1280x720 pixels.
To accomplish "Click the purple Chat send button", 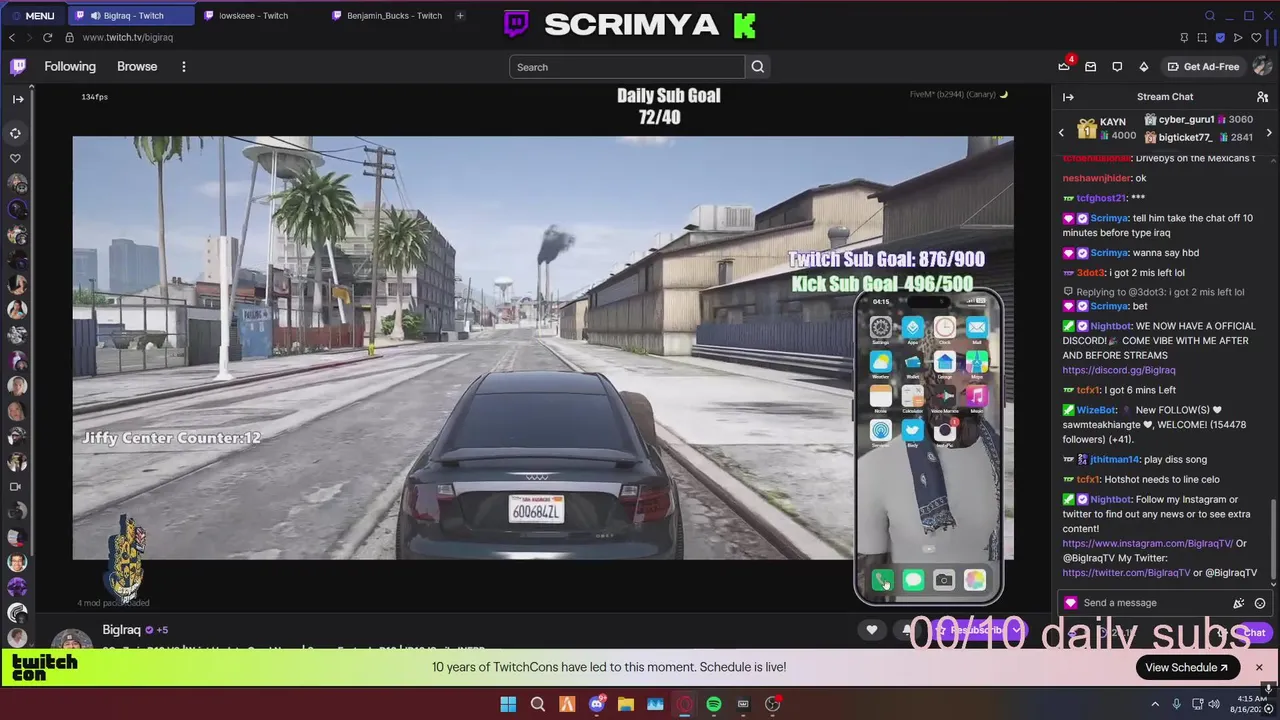I will click(x=1254, y=632).
